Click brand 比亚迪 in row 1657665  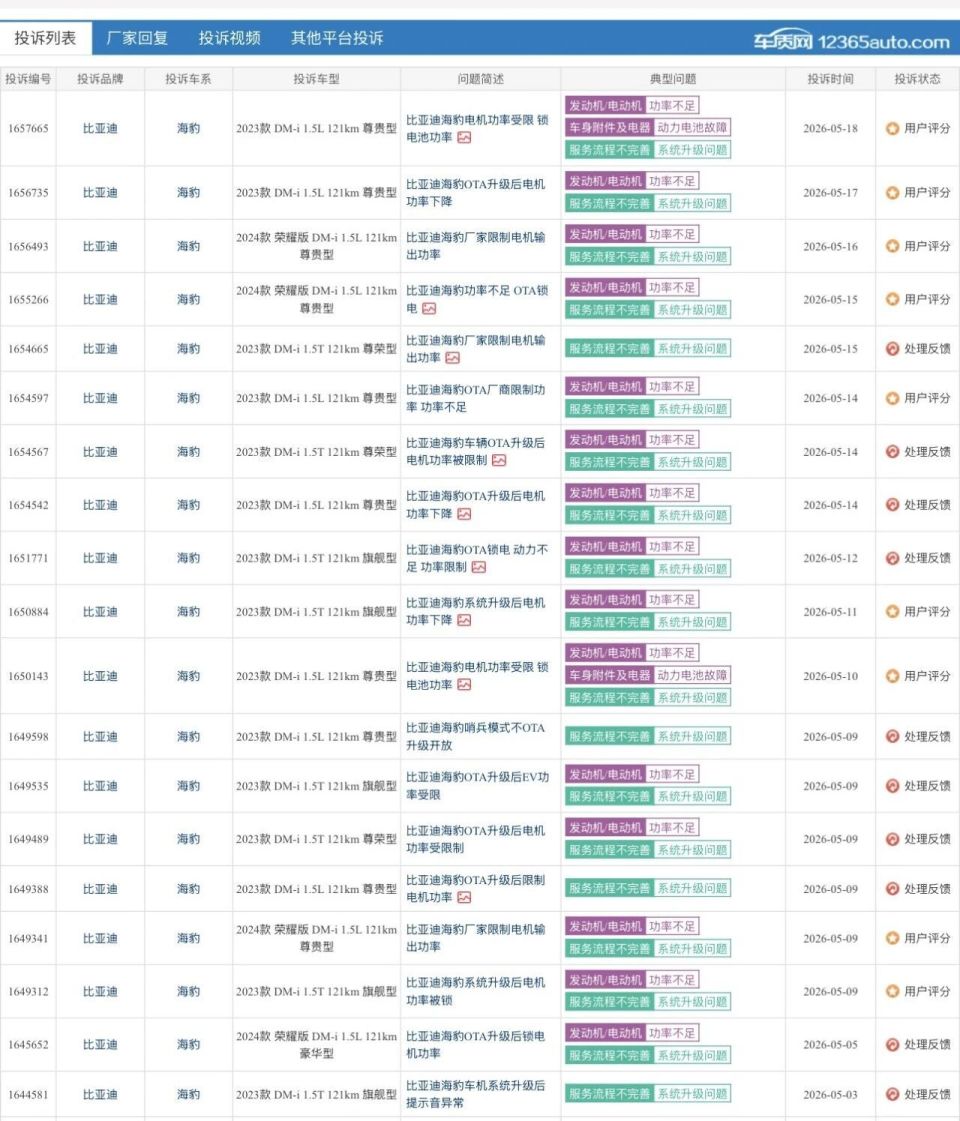click(100, 129)
